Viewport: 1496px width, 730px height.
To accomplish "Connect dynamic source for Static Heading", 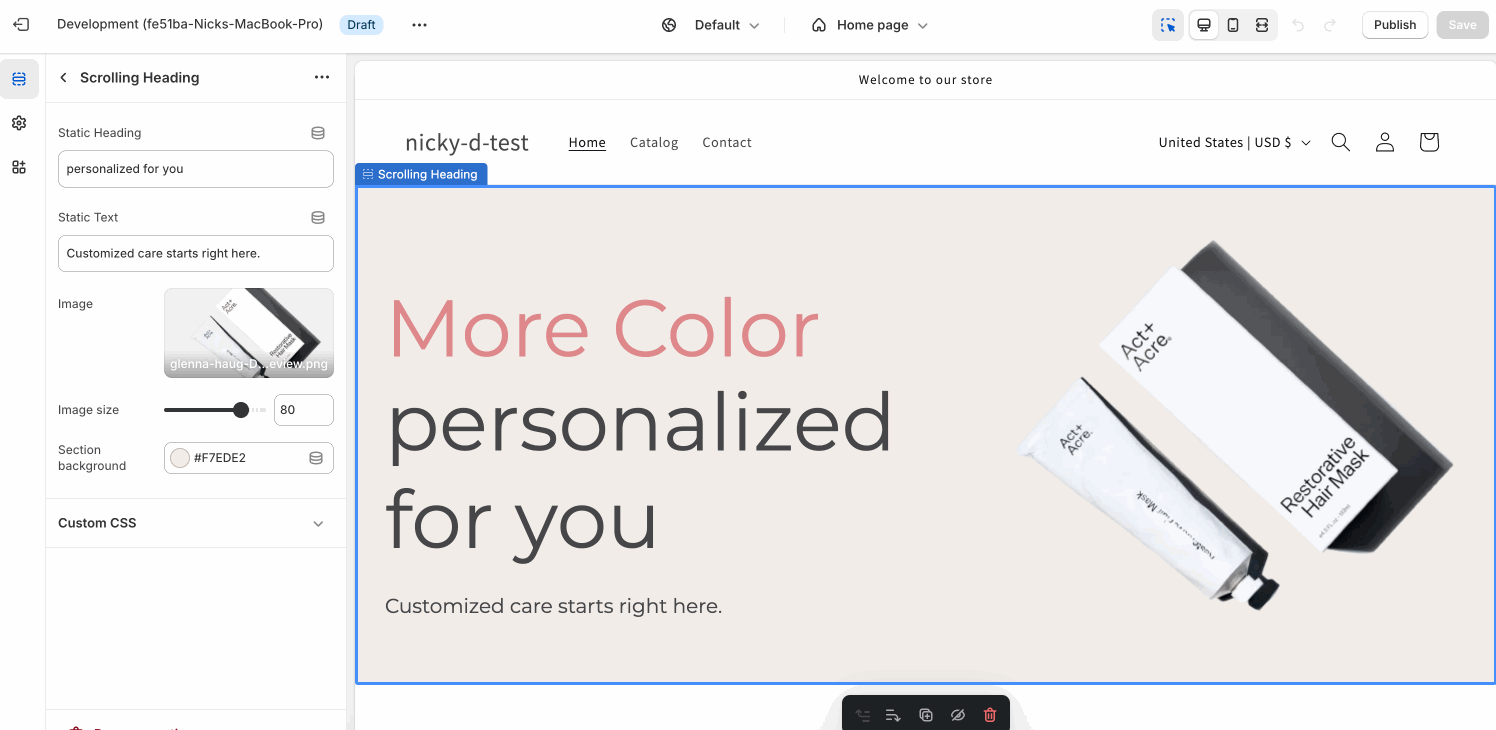I will coord(318,133).
